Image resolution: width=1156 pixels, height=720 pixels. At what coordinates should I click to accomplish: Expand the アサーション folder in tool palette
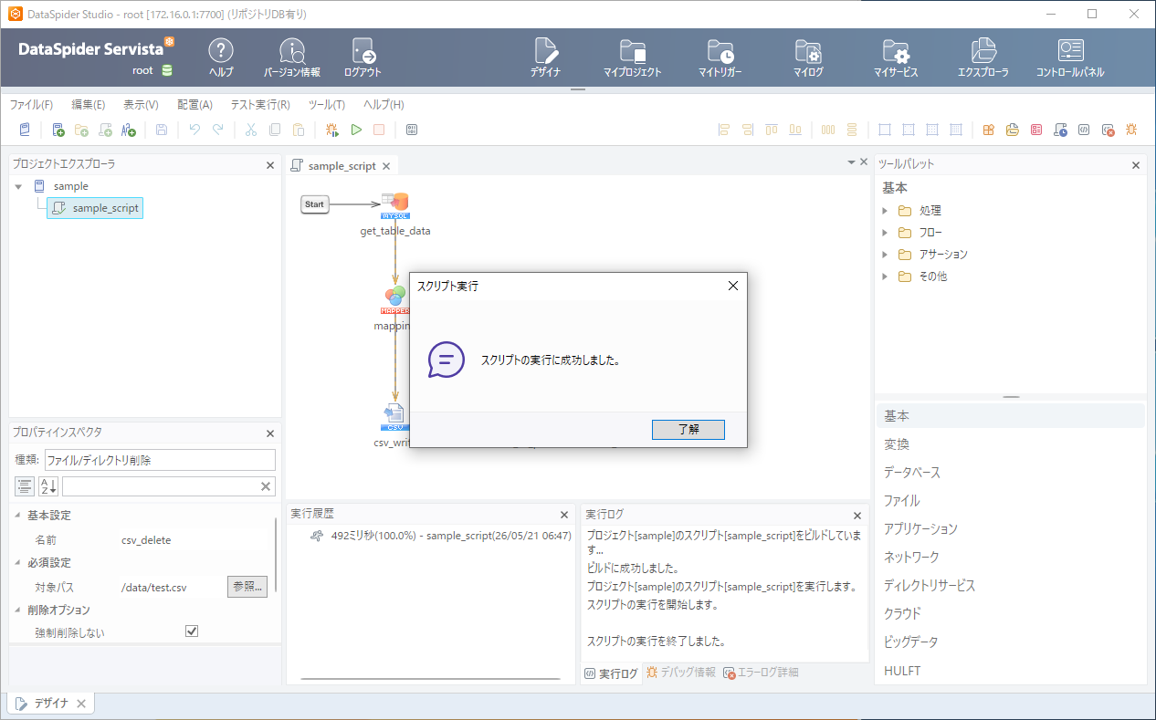(885, 254)
